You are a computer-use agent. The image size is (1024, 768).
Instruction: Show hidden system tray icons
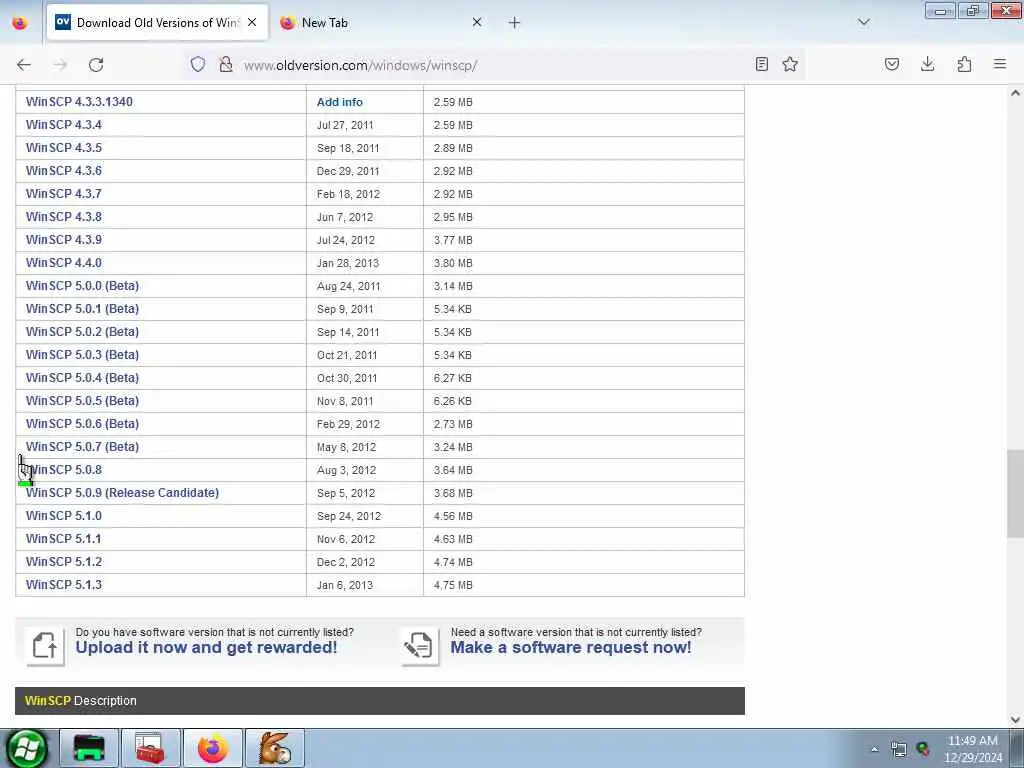874,749
